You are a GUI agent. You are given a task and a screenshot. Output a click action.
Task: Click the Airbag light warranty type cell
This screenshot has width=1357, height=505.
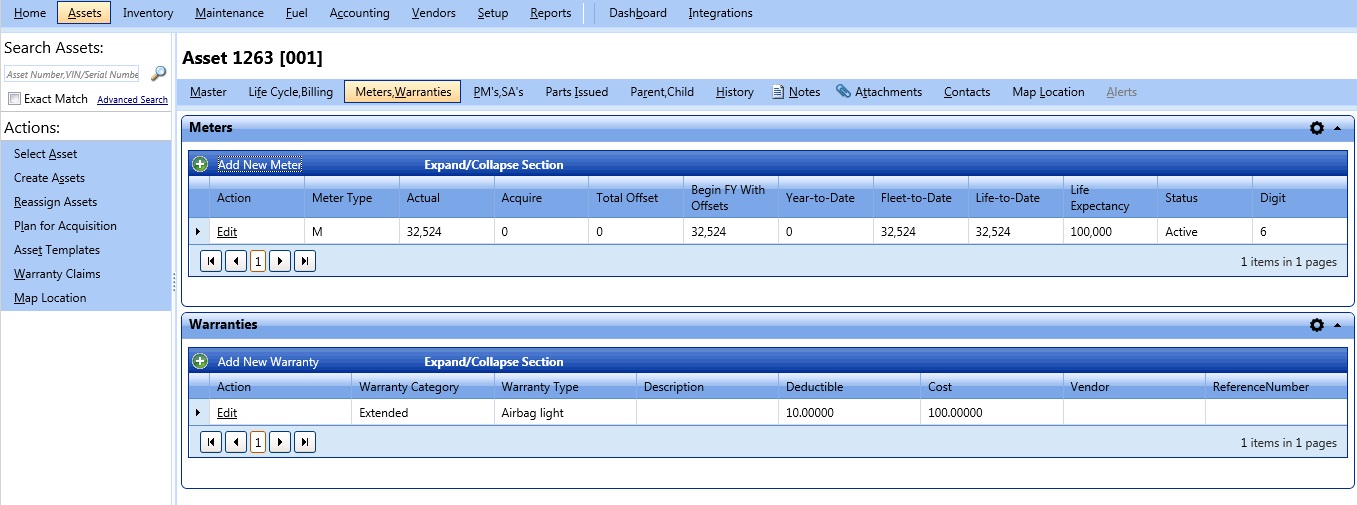coord(564,413)
